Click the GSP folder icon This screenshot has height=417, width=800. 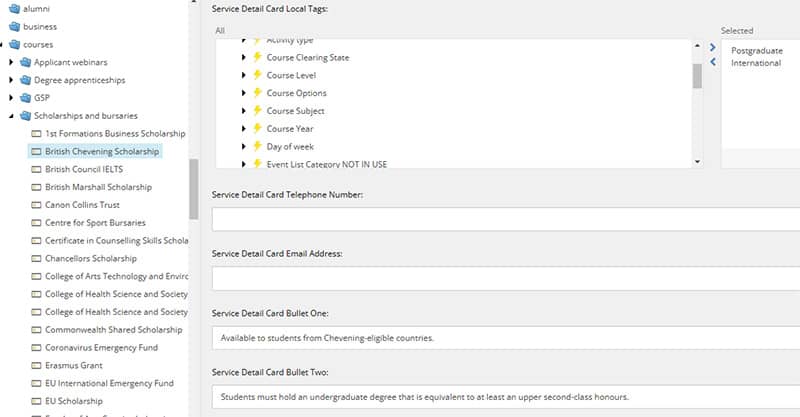(x=26, y=97)
